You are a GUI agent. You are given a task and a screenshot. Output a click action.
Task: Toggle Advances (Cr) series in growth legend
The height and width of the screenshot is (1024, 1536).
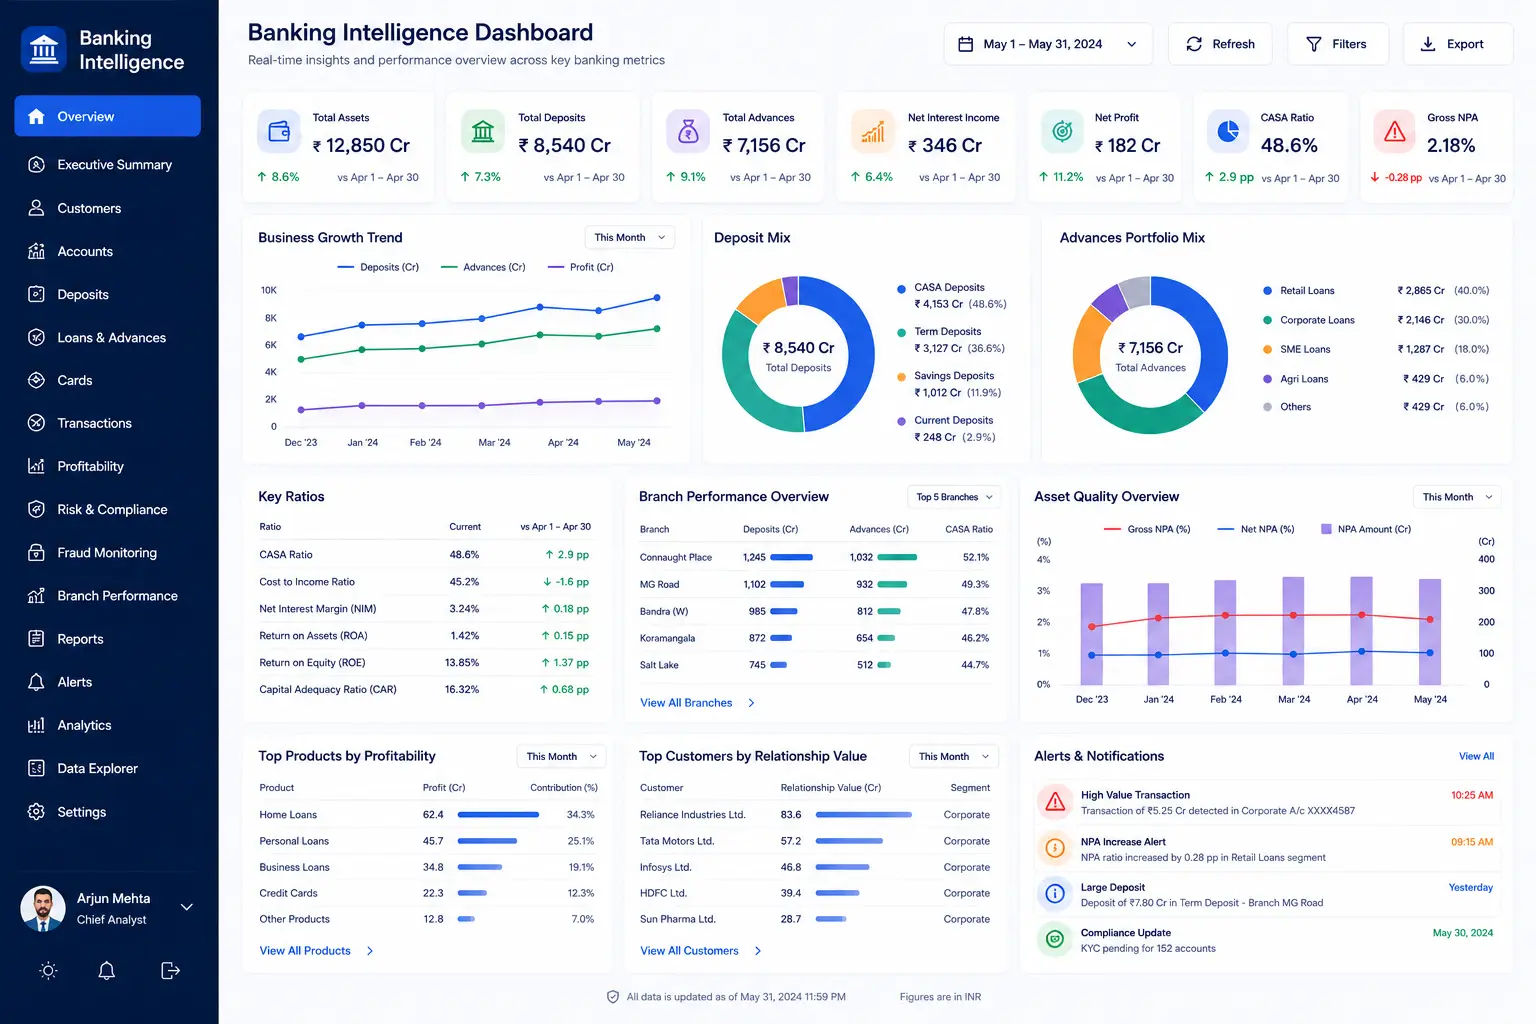pos(483,267)
